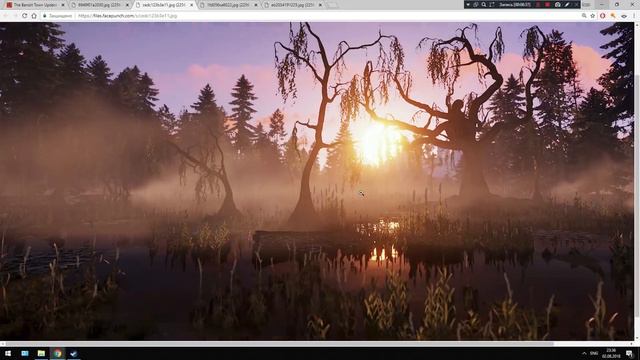This screenshot has height=360, width=640.
Task: Open the taskbar clock and calendar
Action: pos(611,353)
